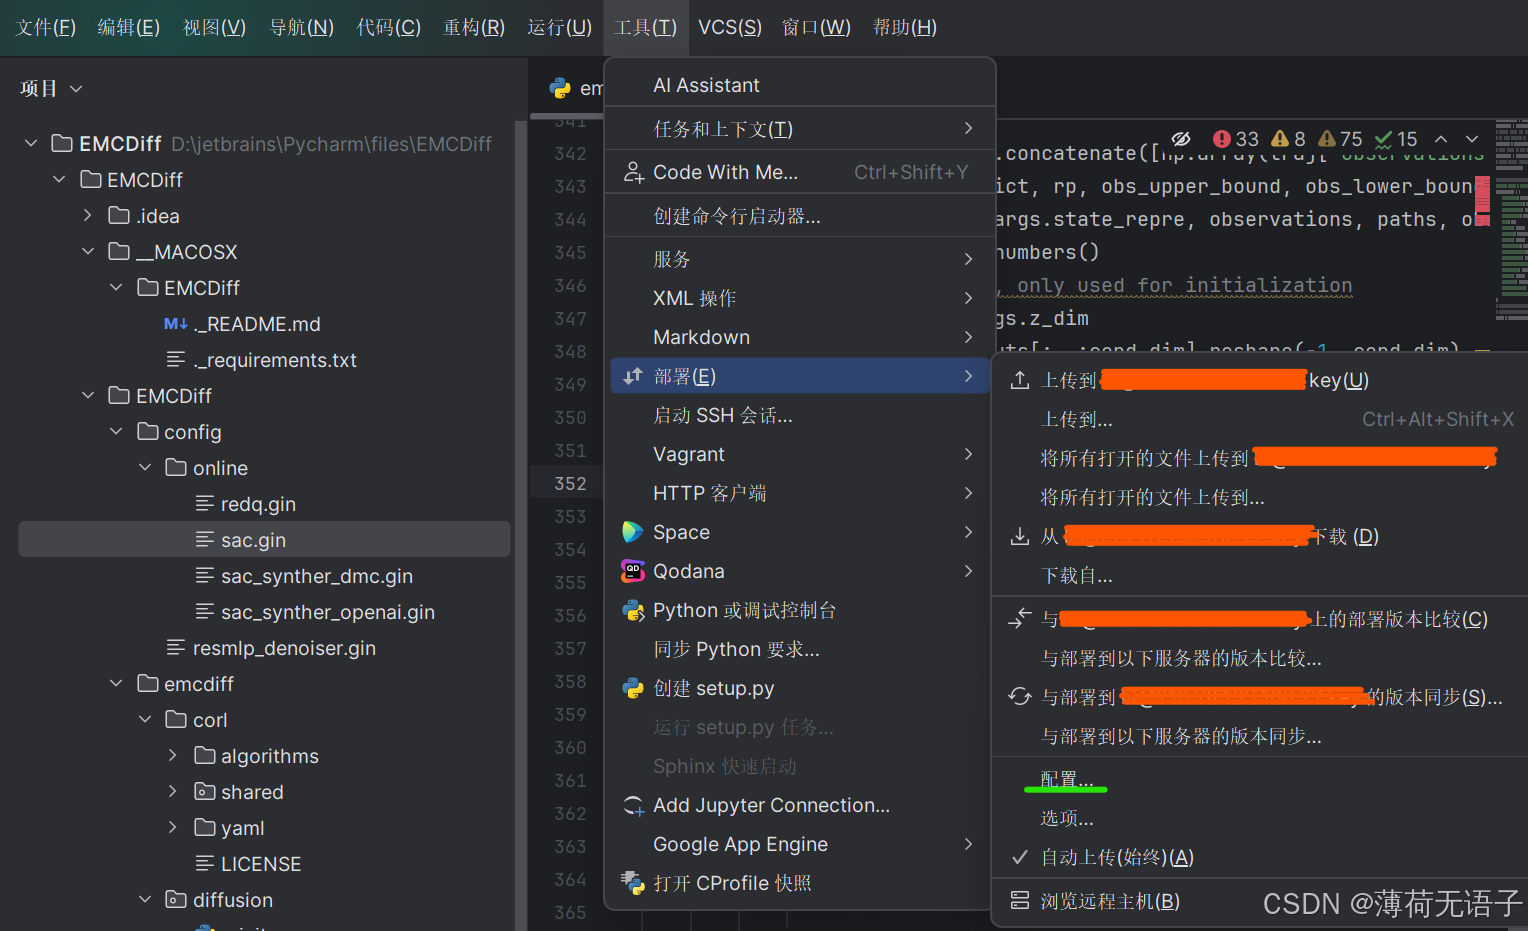
Task: Click the download arrow icon in submenu
Action: 1020,536
